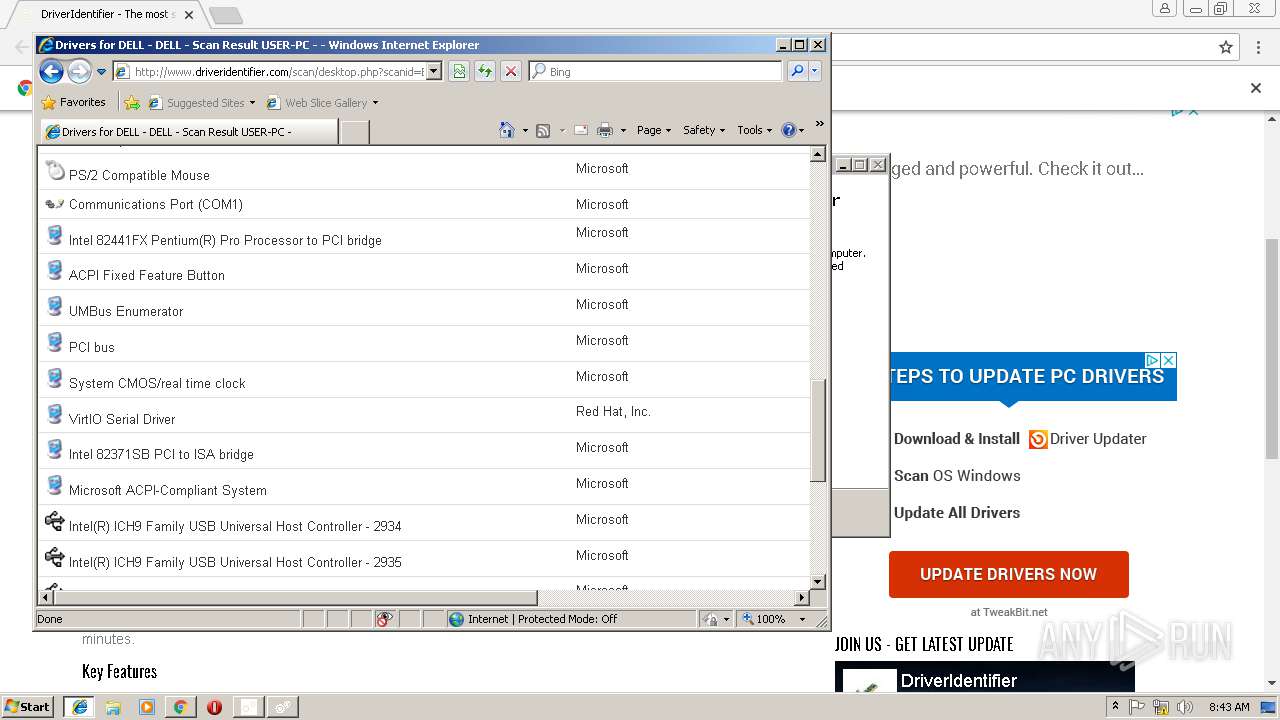The image size is (1280, 720).
Task: Click the mouse icon beside PS/2 Compatible Mouse
Action: click(55, 170)
